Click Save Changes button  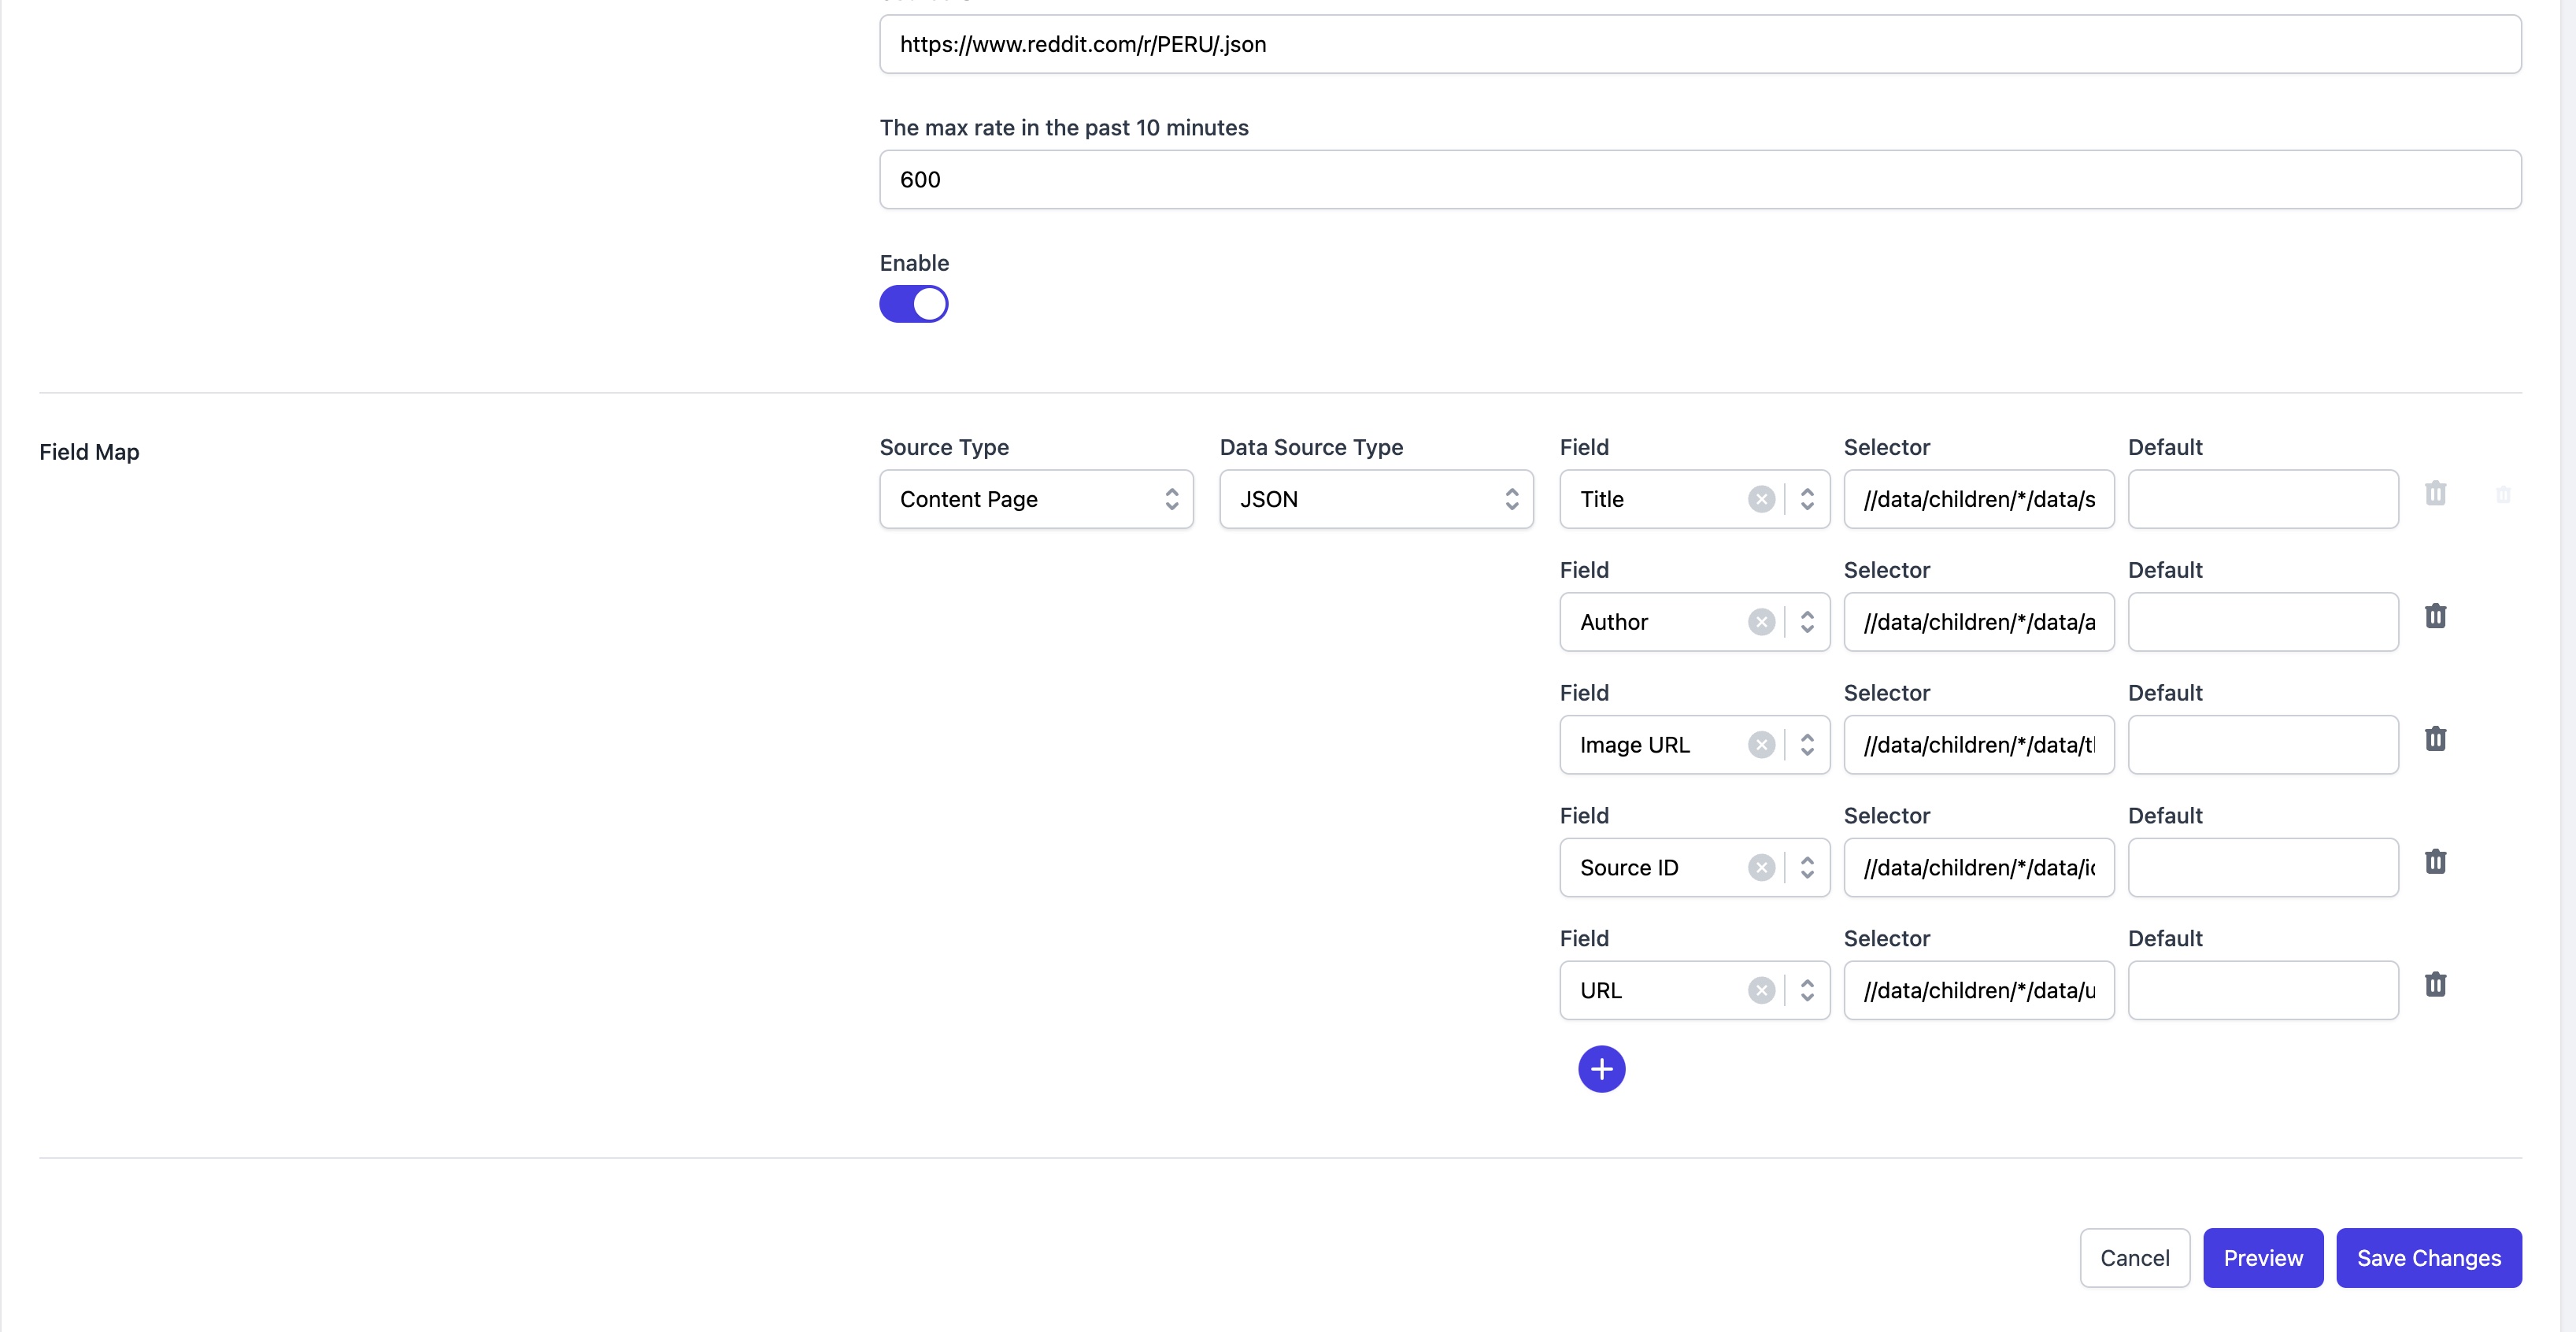(2428, 1258)
